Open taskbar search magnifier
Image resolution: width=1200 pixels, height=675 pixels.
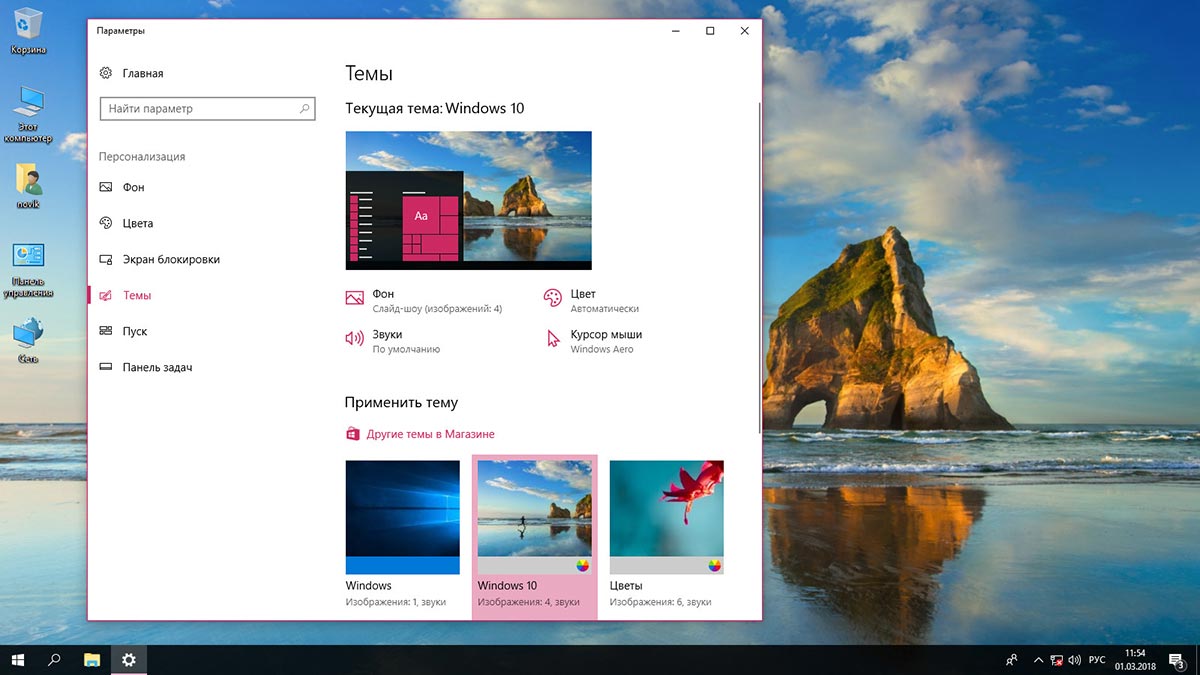[x=55, y=659]
